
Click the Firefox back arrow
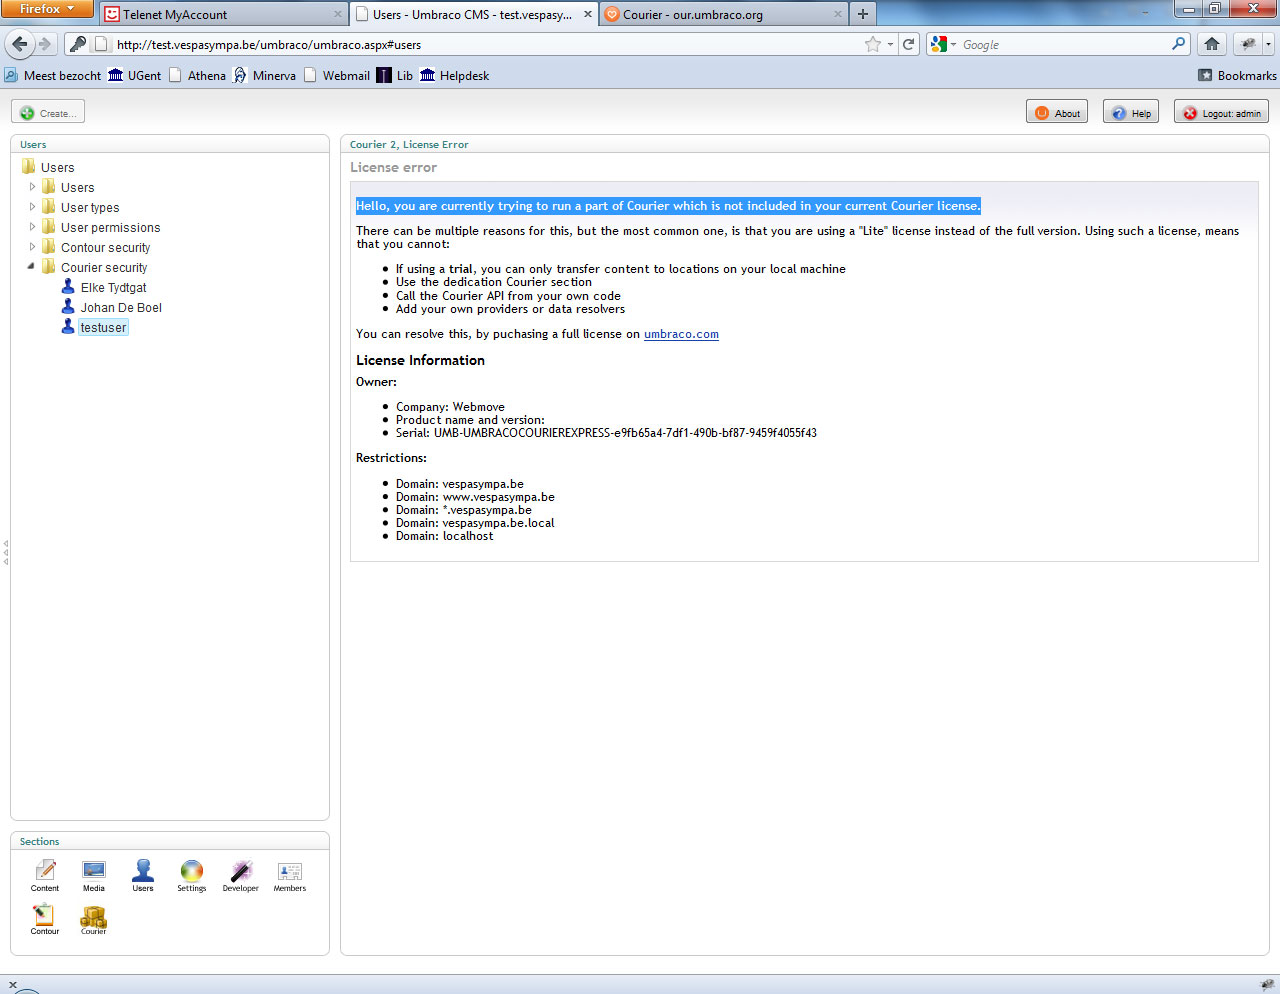pos(20,44)
